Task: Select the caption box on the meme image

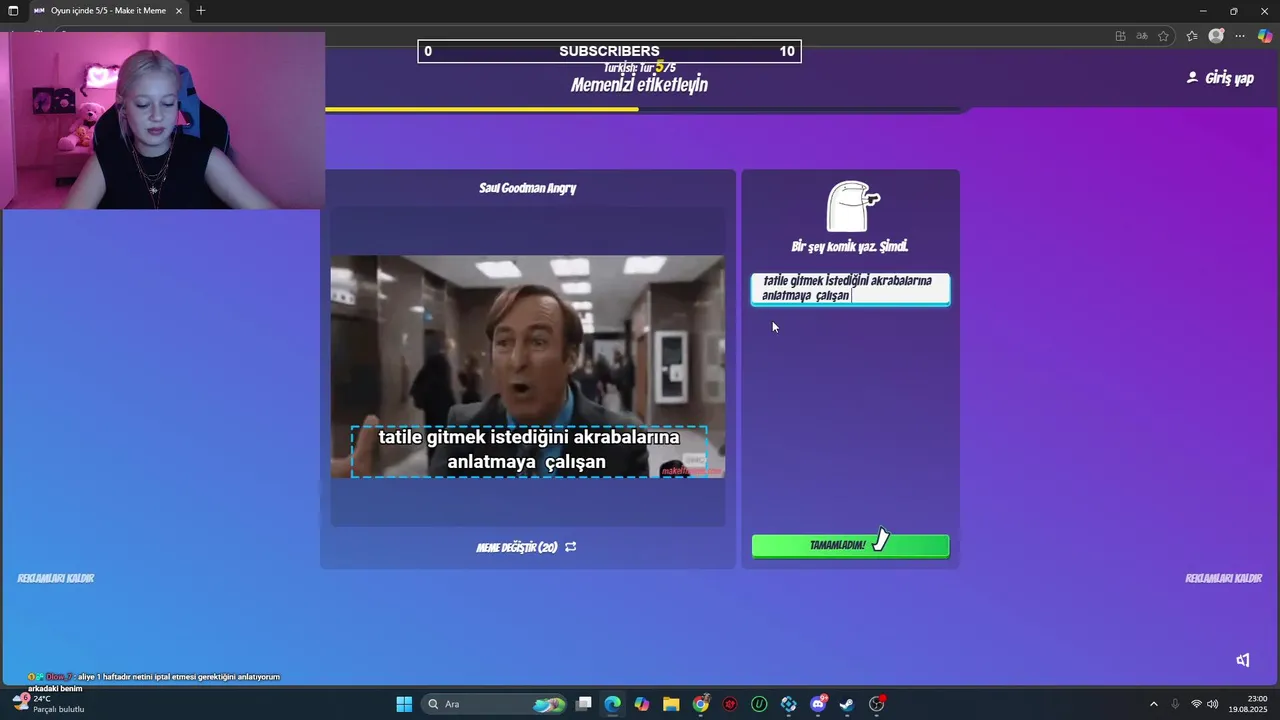Action: [x=529, y=450]
